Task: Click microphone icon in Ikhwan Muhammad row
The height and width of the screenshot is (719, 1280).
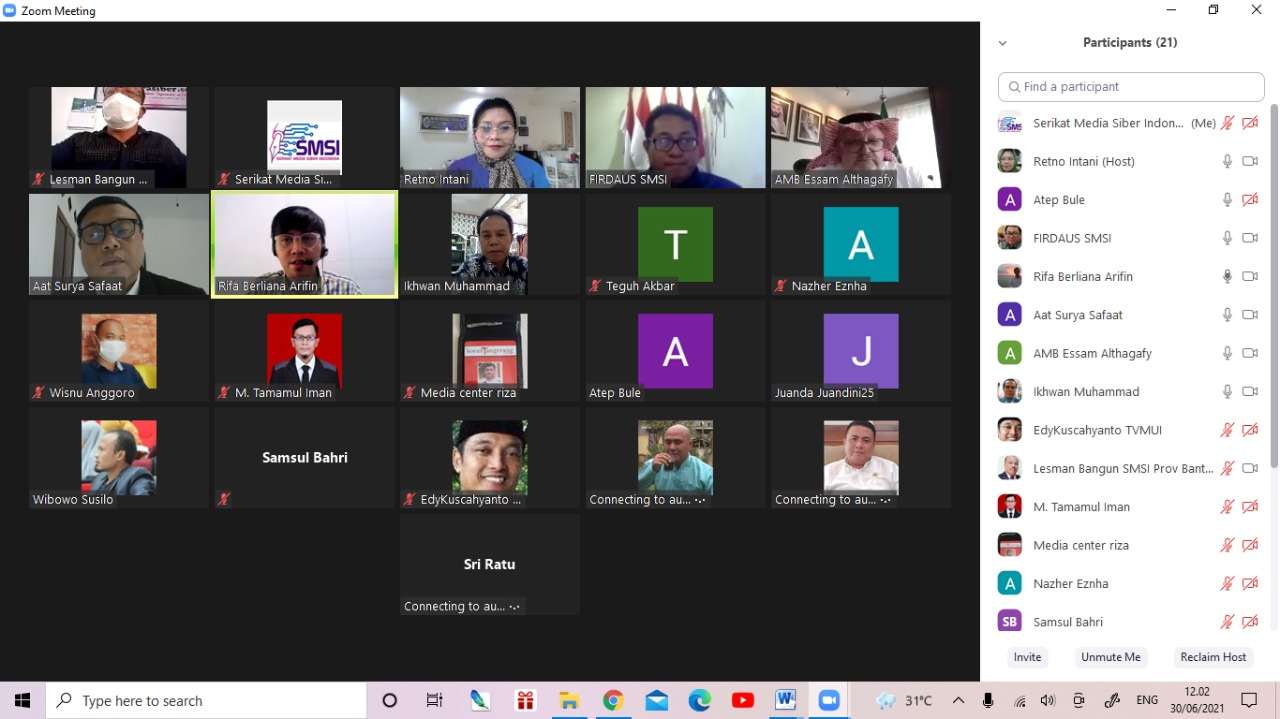Action: 1227,392
